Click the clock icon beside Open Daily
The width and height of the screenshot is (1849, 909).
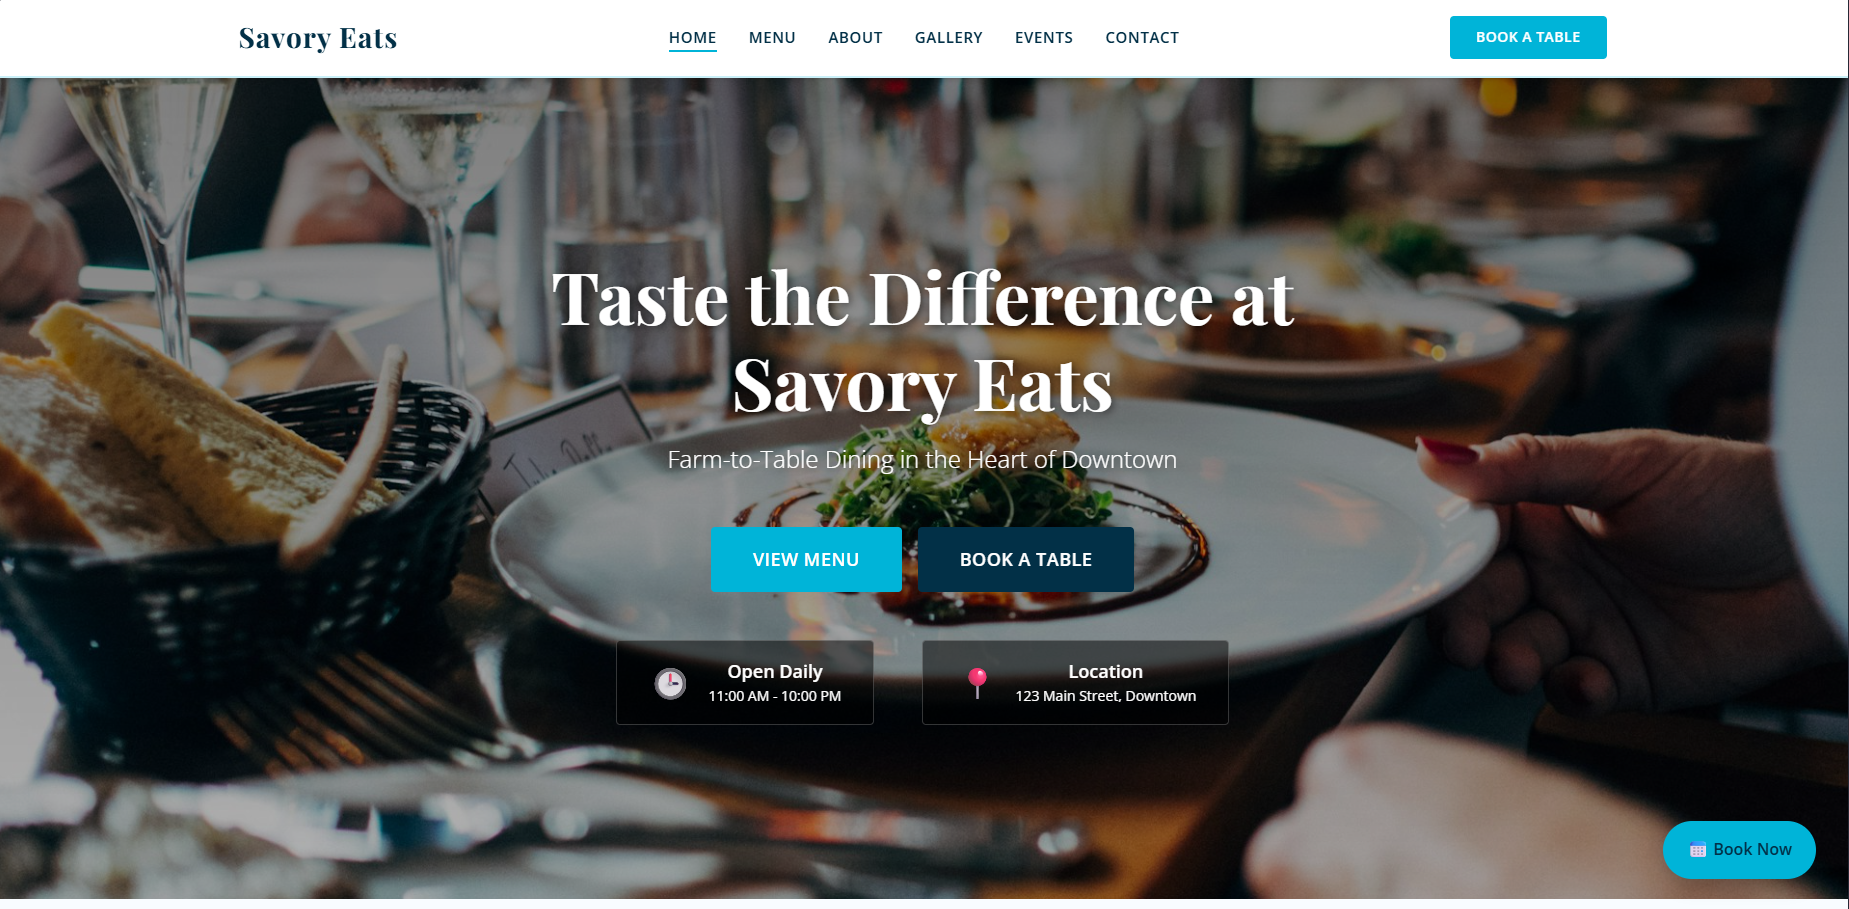[670, 683]
